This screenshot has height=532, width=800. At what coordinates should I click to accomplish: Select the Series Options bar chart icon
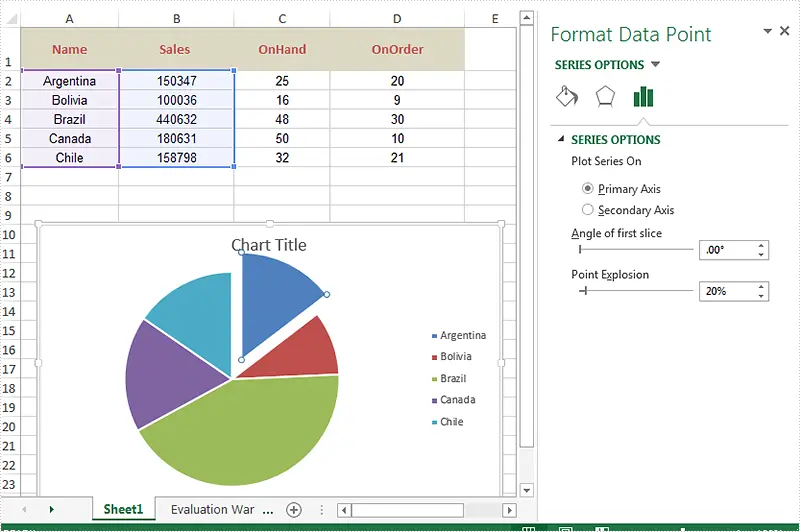click(643, 97)
